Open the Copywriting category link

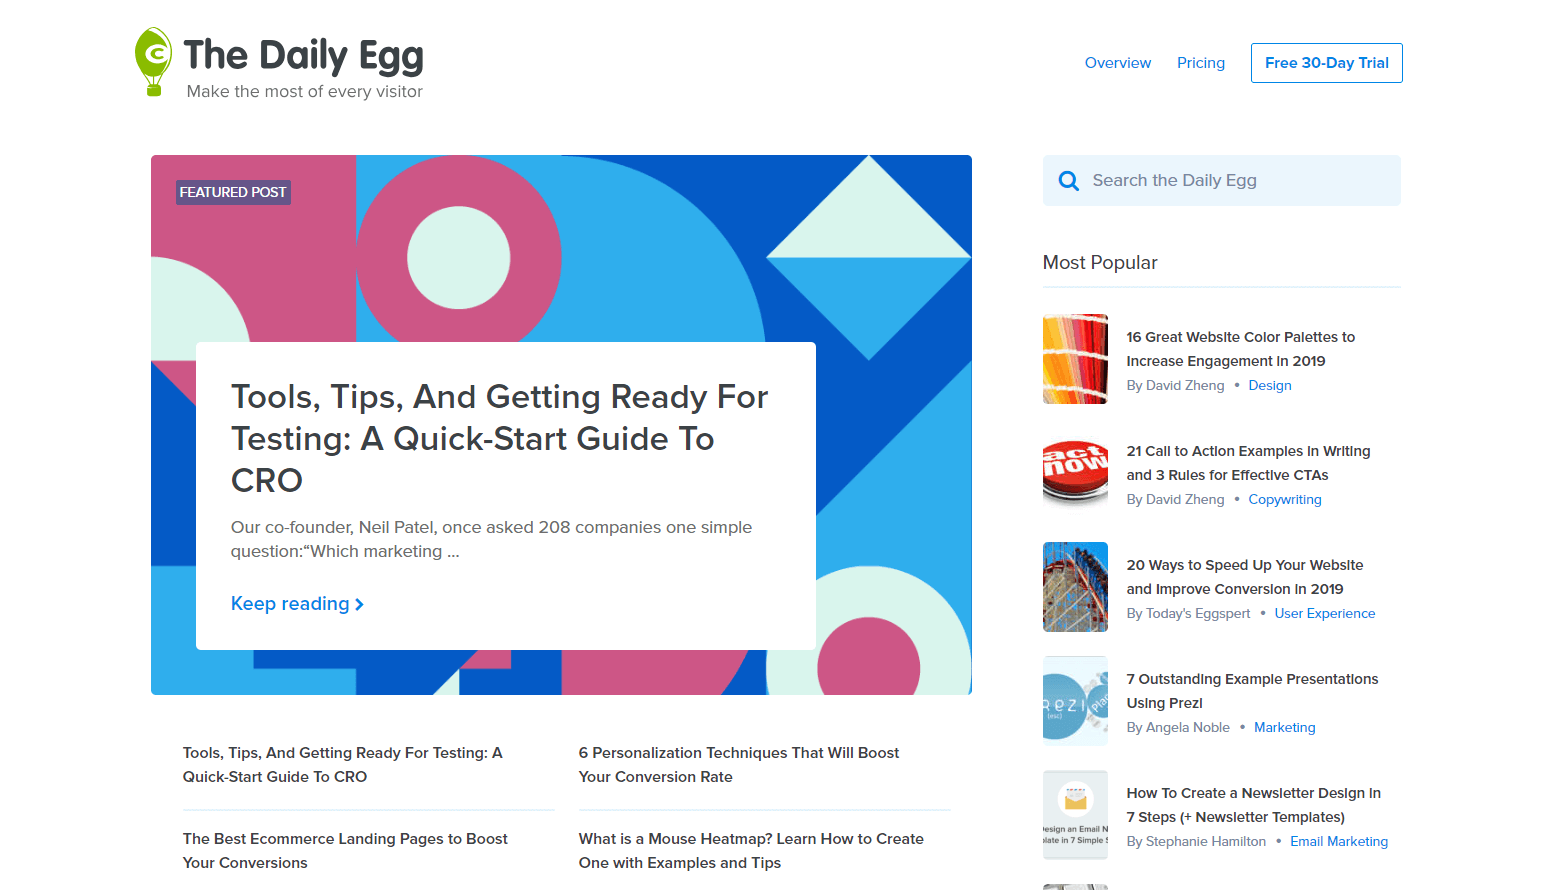pyautogui.click(x=1285, y=500)
